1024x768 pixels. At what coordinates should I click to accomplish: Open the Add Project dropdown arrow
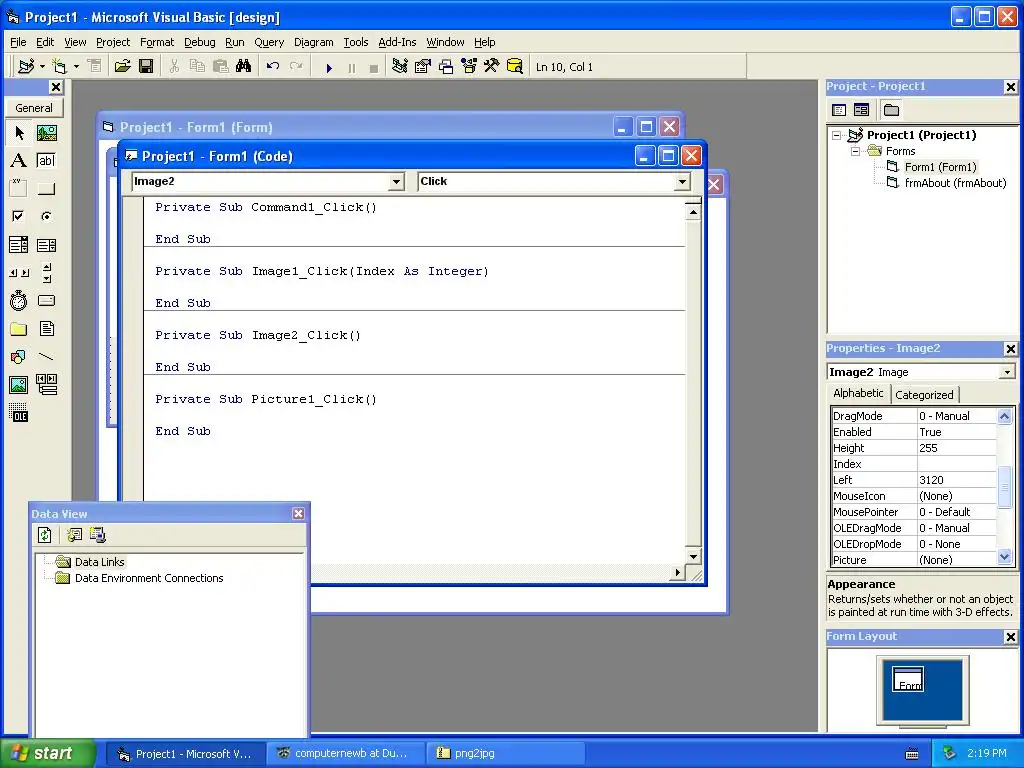coord(42,67)
